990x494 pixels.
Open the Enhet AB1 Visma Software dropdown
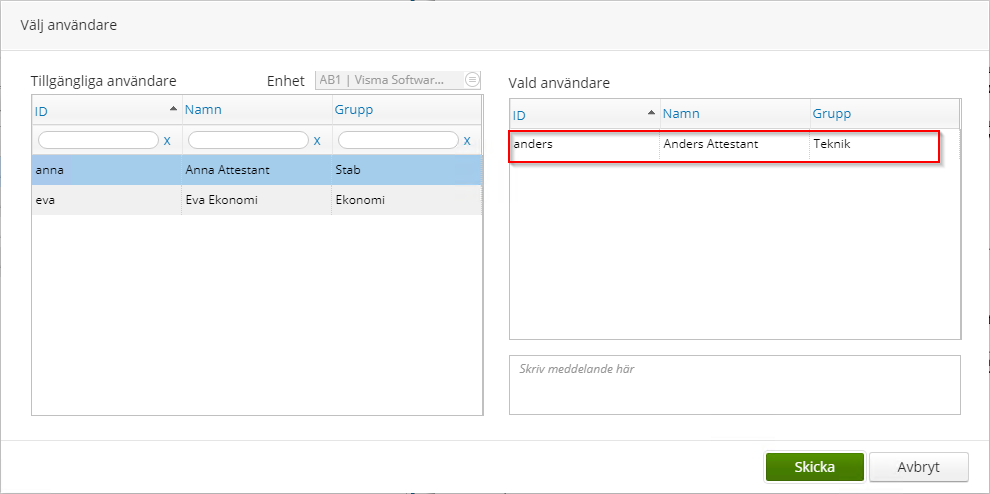tap(390, 80)
